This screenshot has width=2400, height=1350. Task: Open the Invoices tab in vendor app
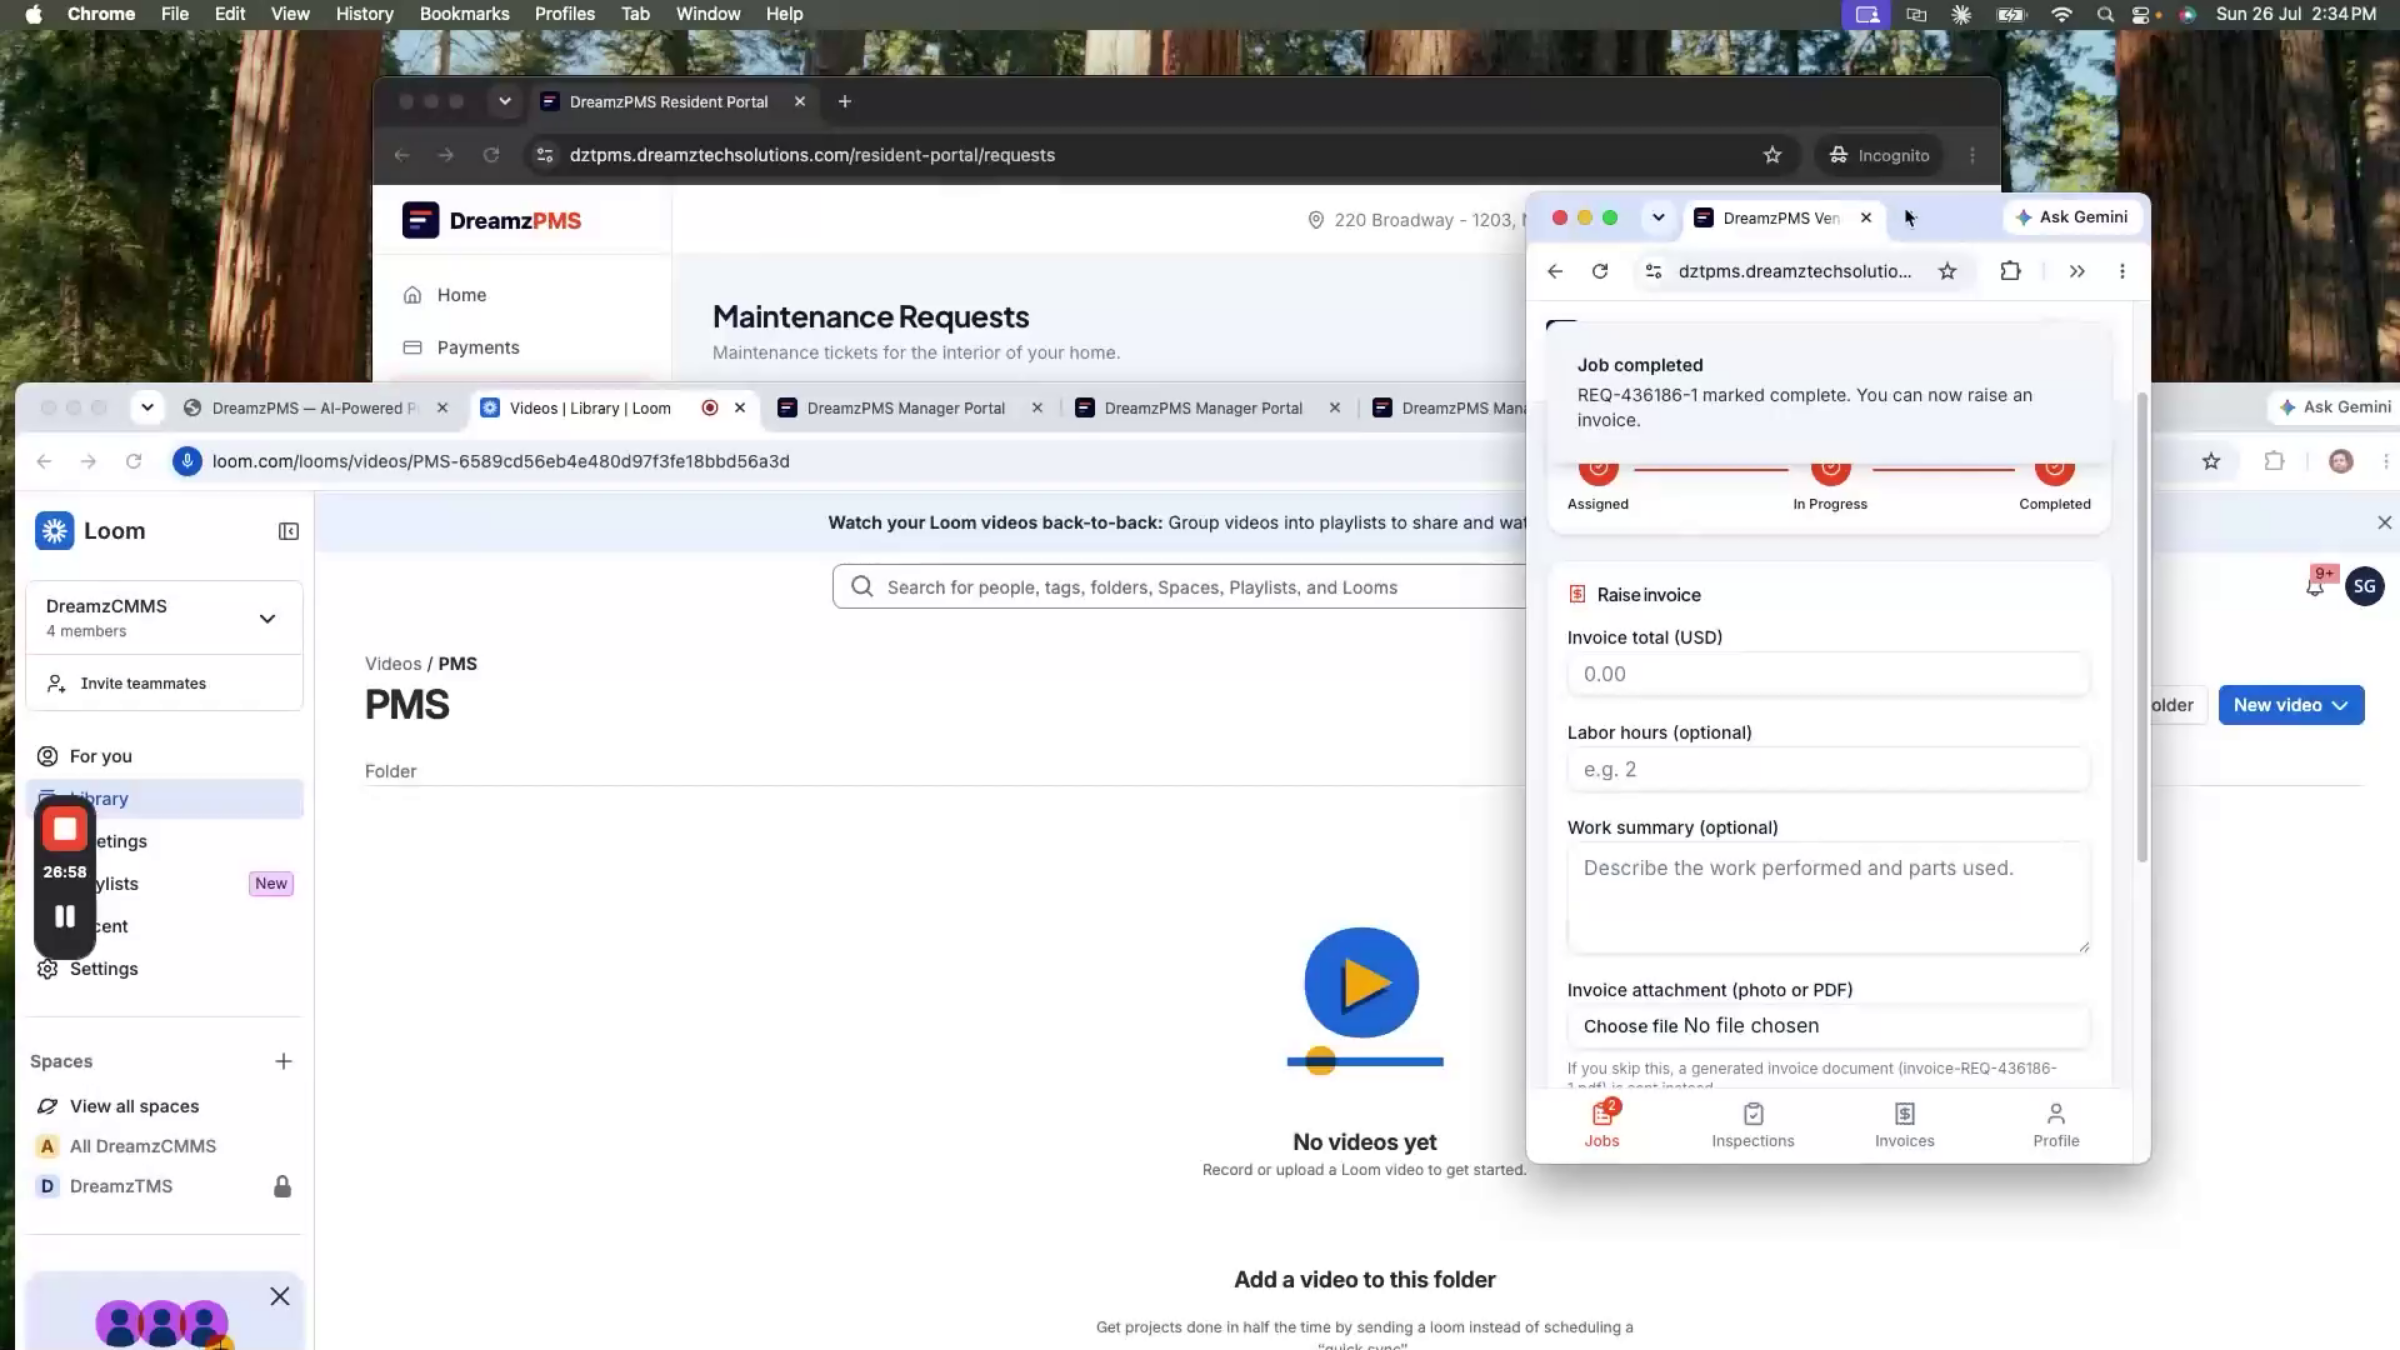[x=1904, y=1124]
